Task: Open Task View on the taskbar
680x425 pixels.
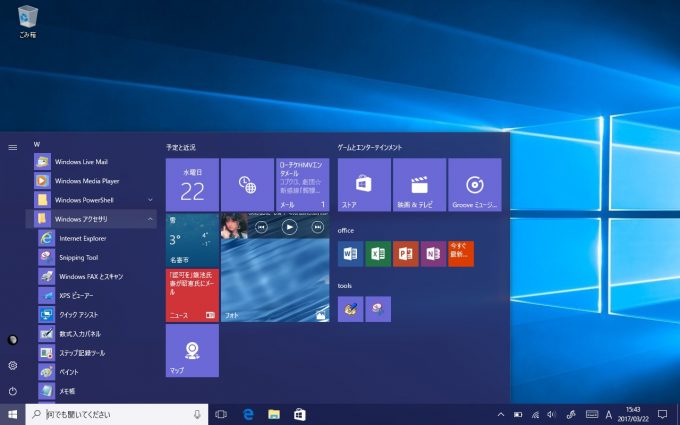Action: tap(221, 415)
